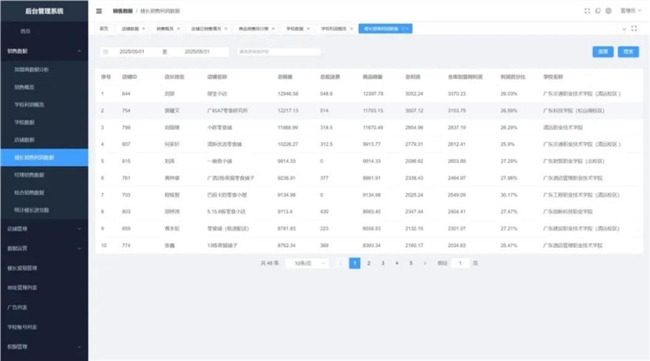Open the settings gear in header
Viewport: 650px width, 361px height.
point(608,11)
